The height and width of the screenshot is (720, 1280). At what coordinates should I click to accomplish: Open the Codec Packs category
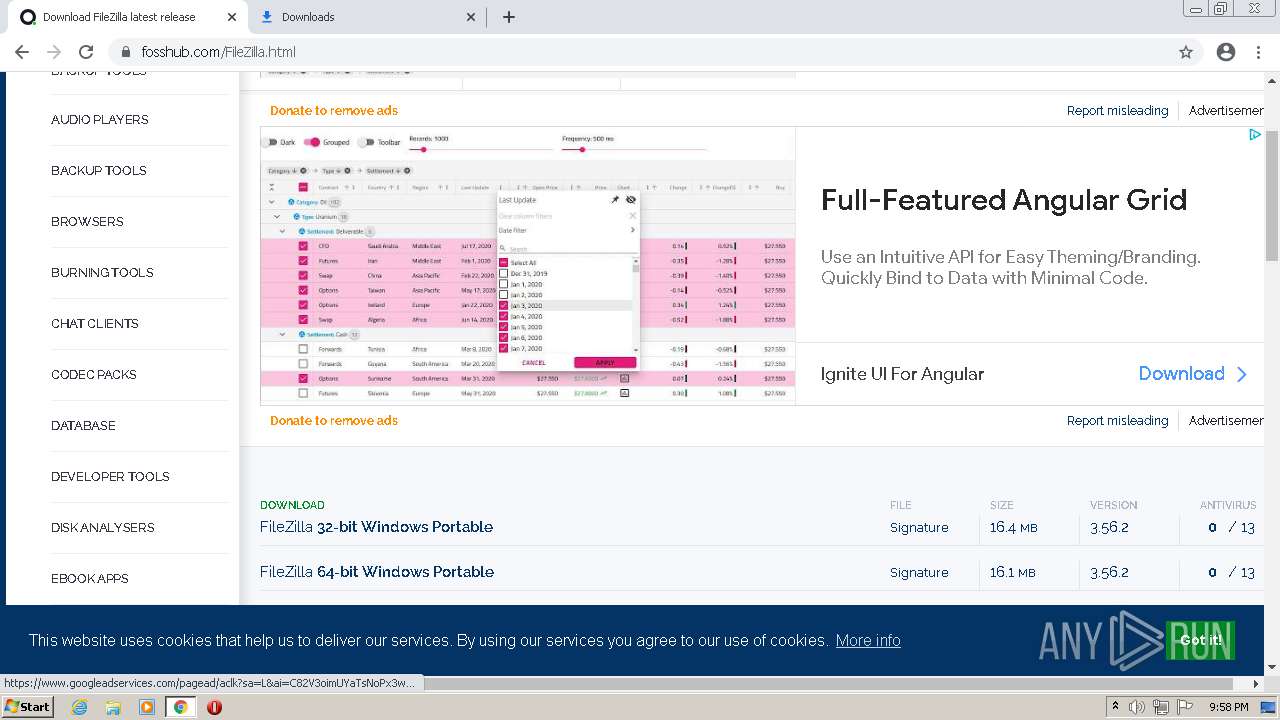click(x=94, y=374)
